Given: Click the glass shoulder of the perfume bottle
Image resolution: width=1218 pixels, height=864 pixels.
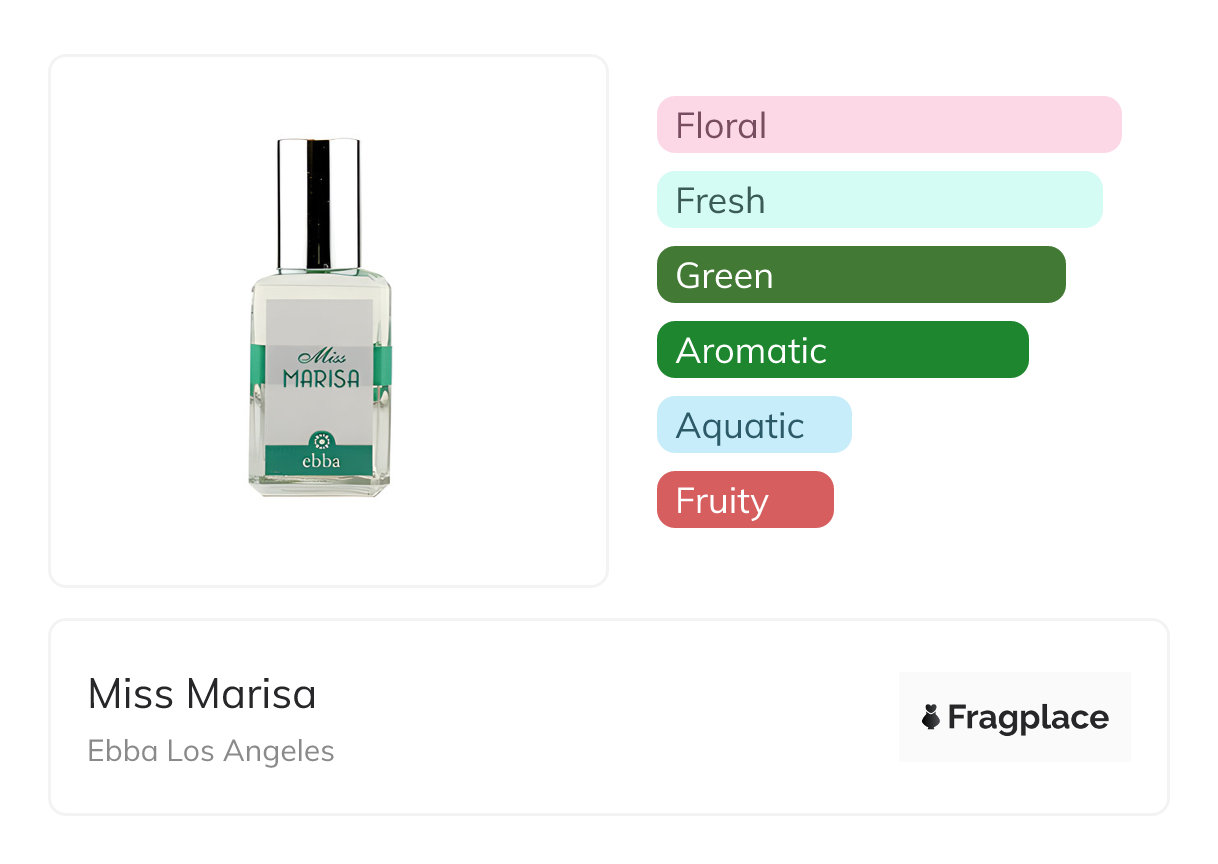Looking at the screenshot, I should coord(319,282).
